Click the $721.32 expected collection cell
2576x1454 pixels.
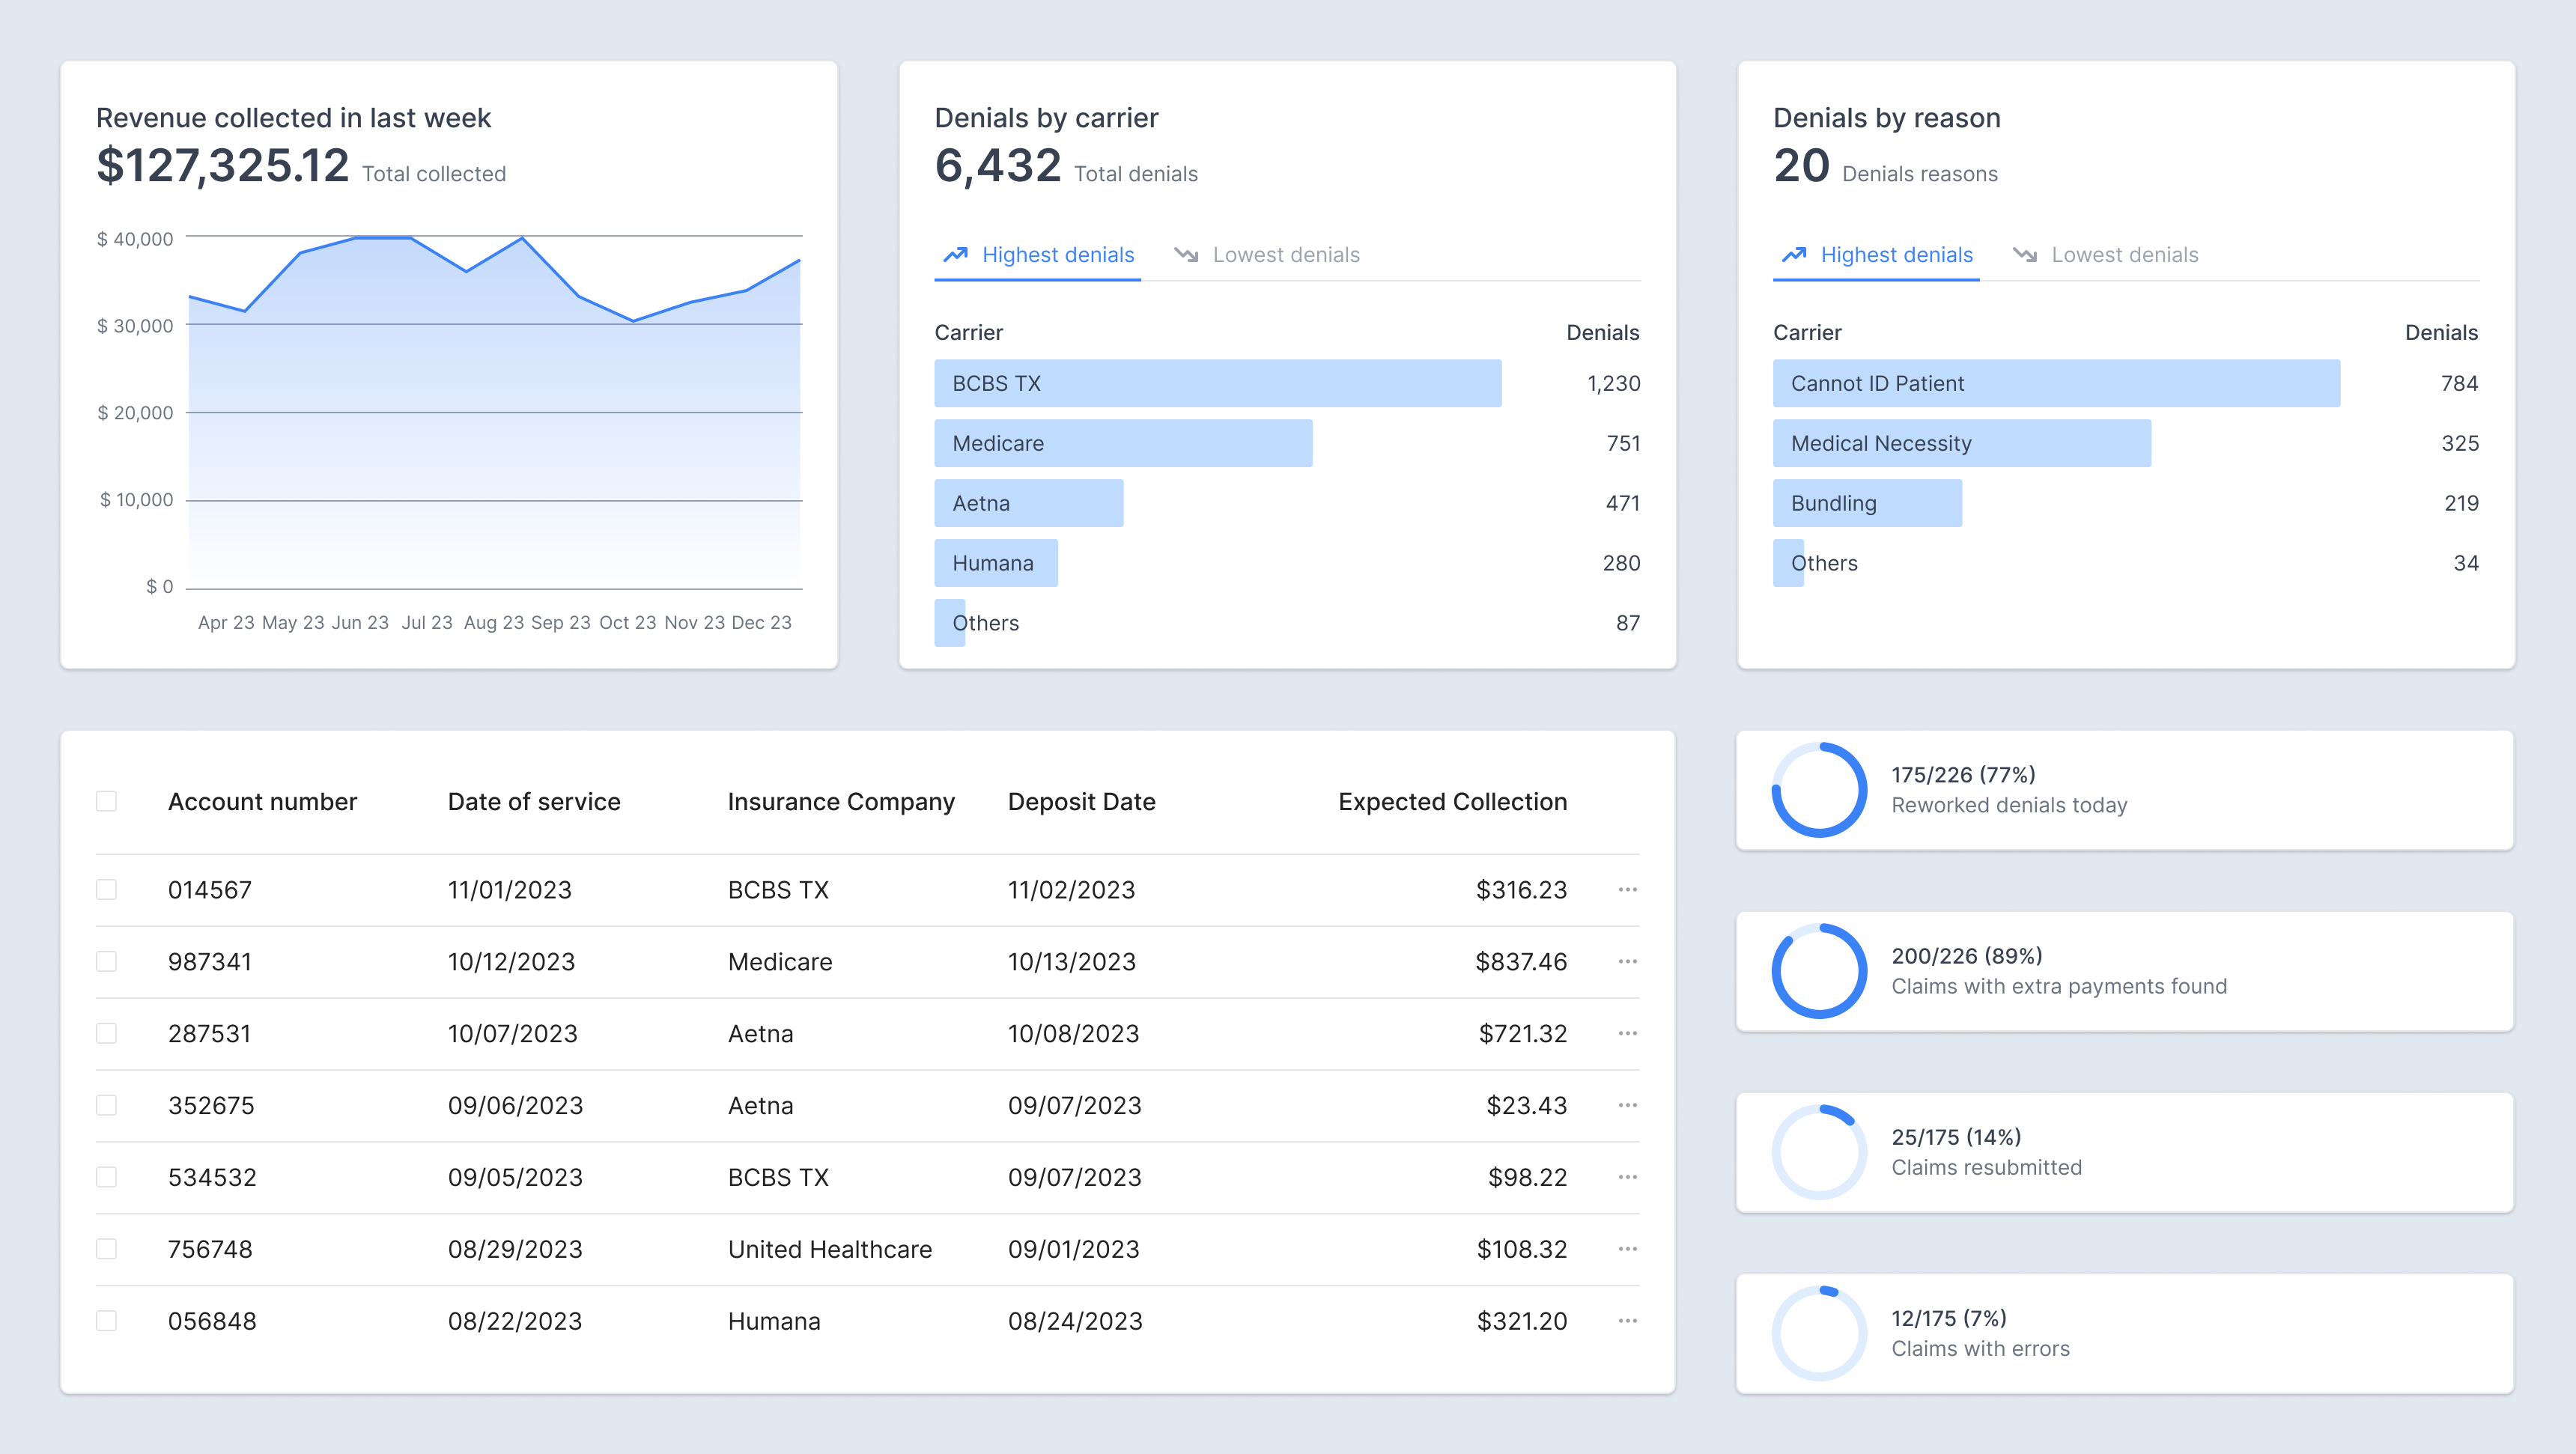coord(1522,1034)
